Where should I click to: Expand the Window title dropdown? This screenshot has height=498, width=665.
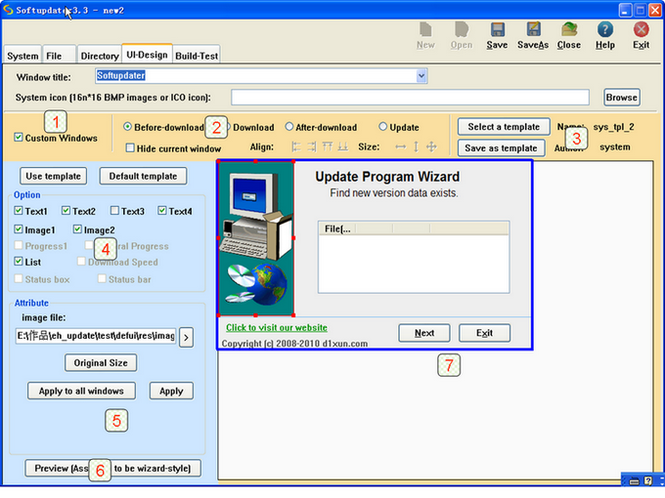pyautogui.click(x=421, y=76)
